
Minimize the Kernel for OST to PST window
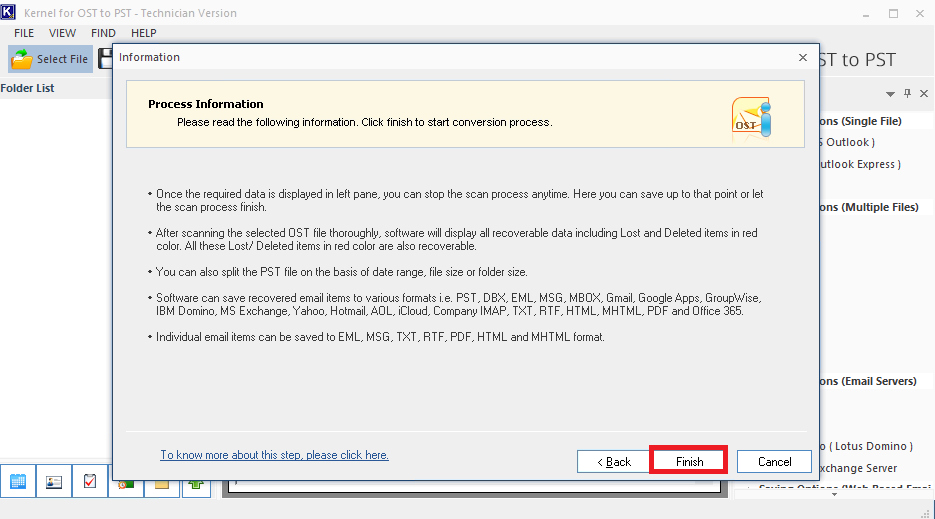coord(866,14)
